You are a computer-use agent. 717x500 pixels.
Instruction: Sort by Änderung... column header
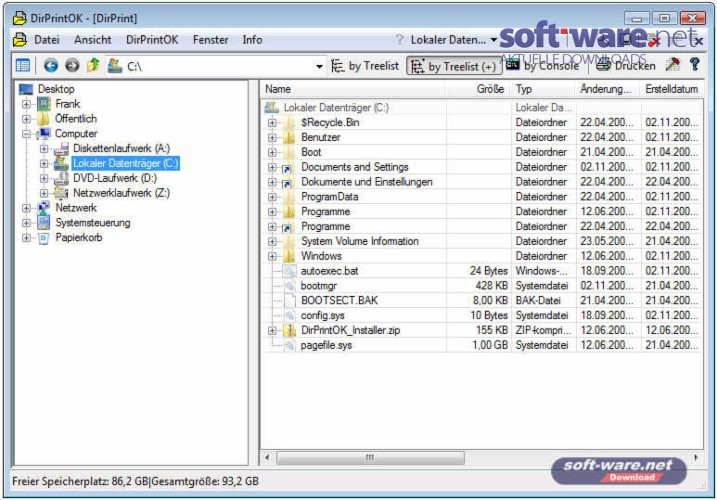coord(607,89)
